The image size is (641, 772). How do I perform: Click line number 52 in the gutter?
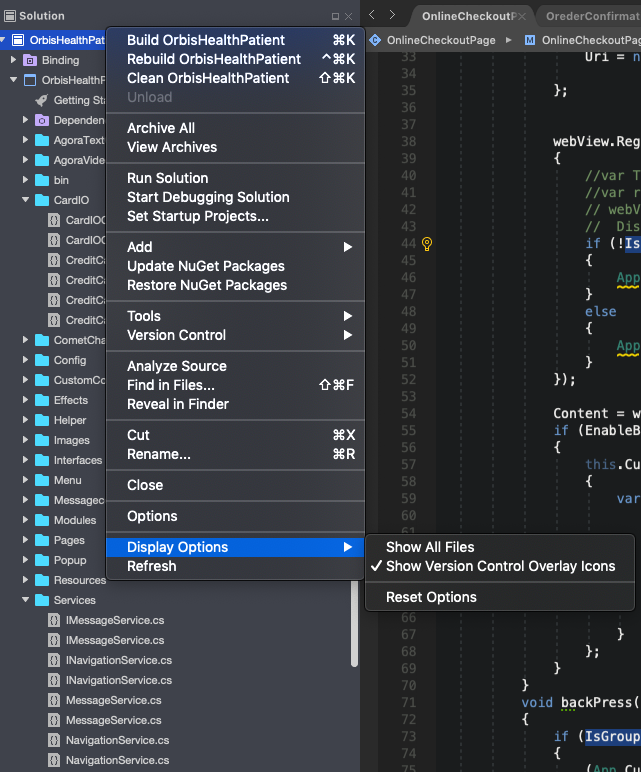pyautogui.click(x=408, y=380)
